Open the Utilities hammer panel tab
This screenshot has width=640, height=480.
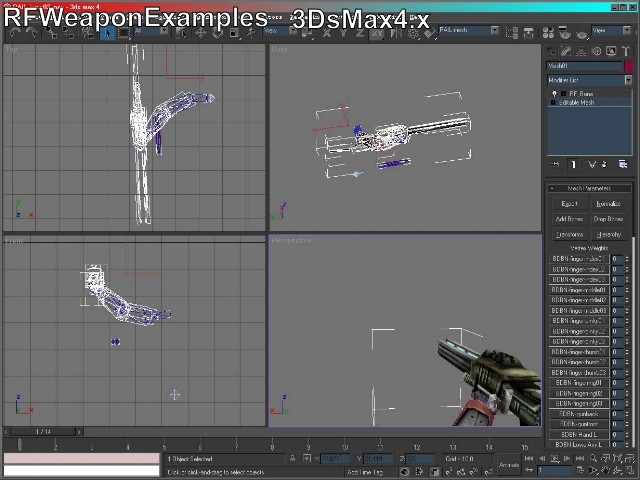pyautogui.click(x=626, y=51)
